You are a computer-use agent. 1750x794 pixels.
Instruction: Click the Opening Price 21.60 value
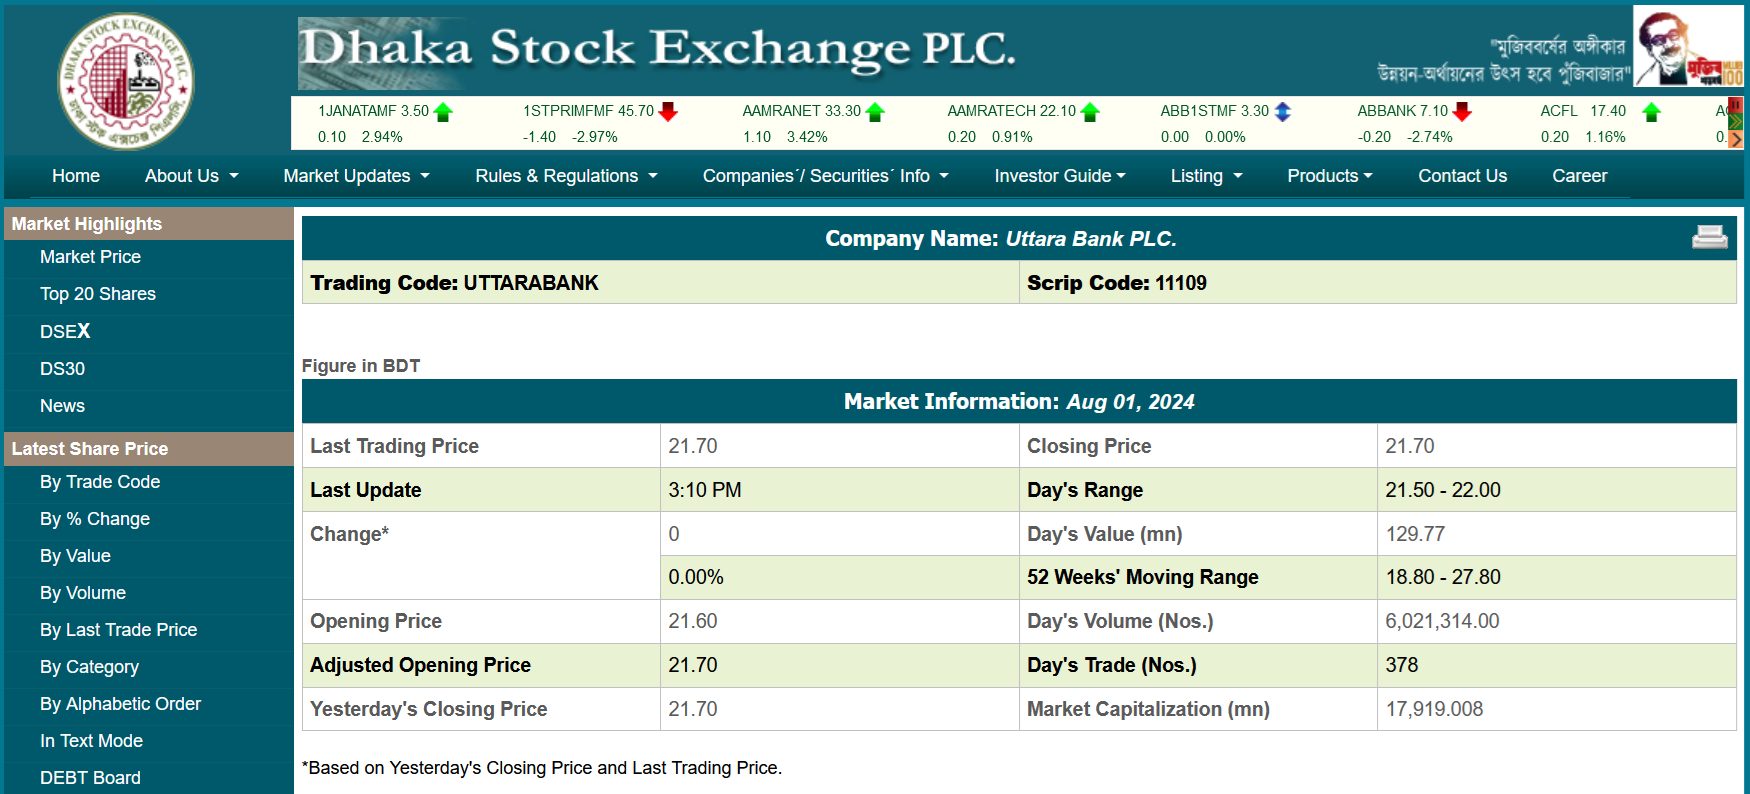coord(693,621)
